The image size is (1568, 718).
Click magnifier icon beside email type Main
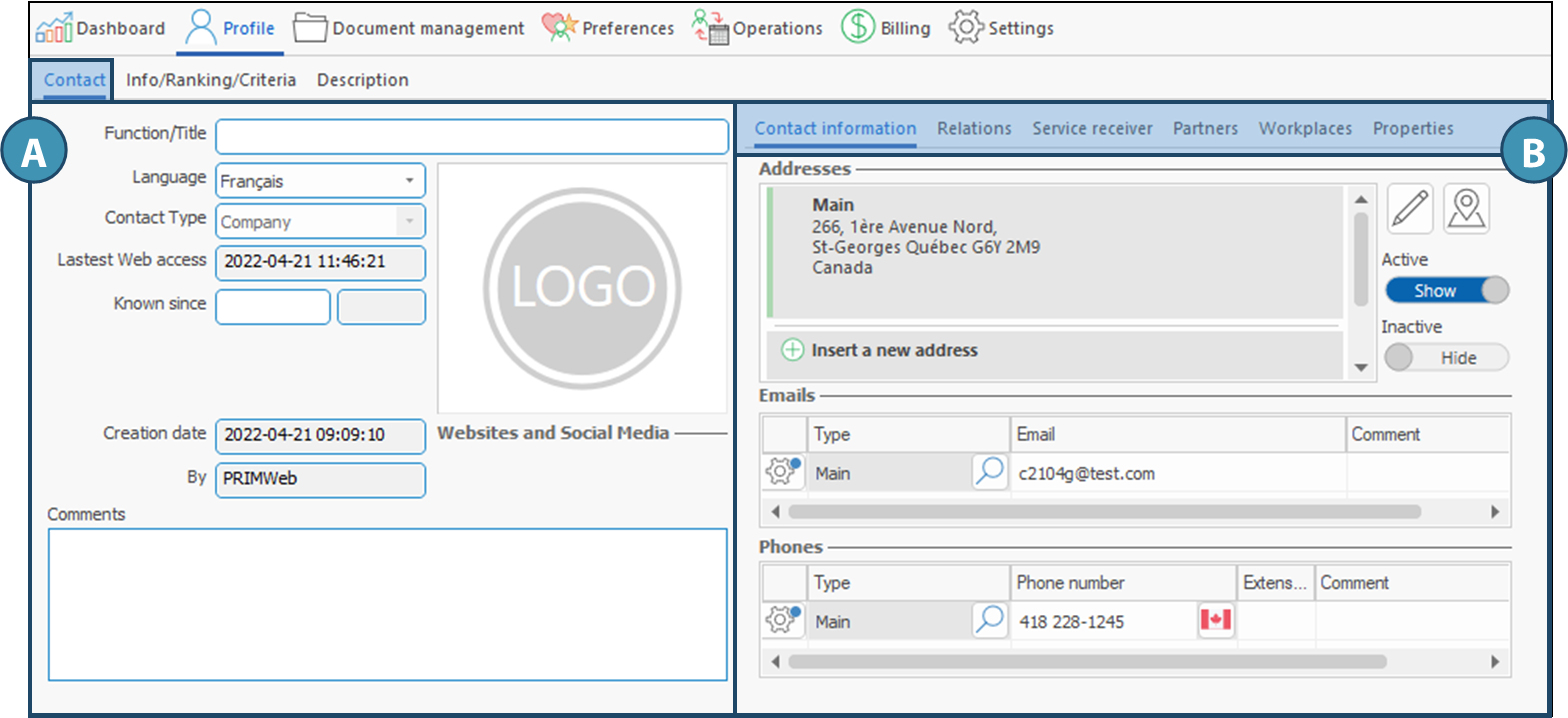pos(989,473)
